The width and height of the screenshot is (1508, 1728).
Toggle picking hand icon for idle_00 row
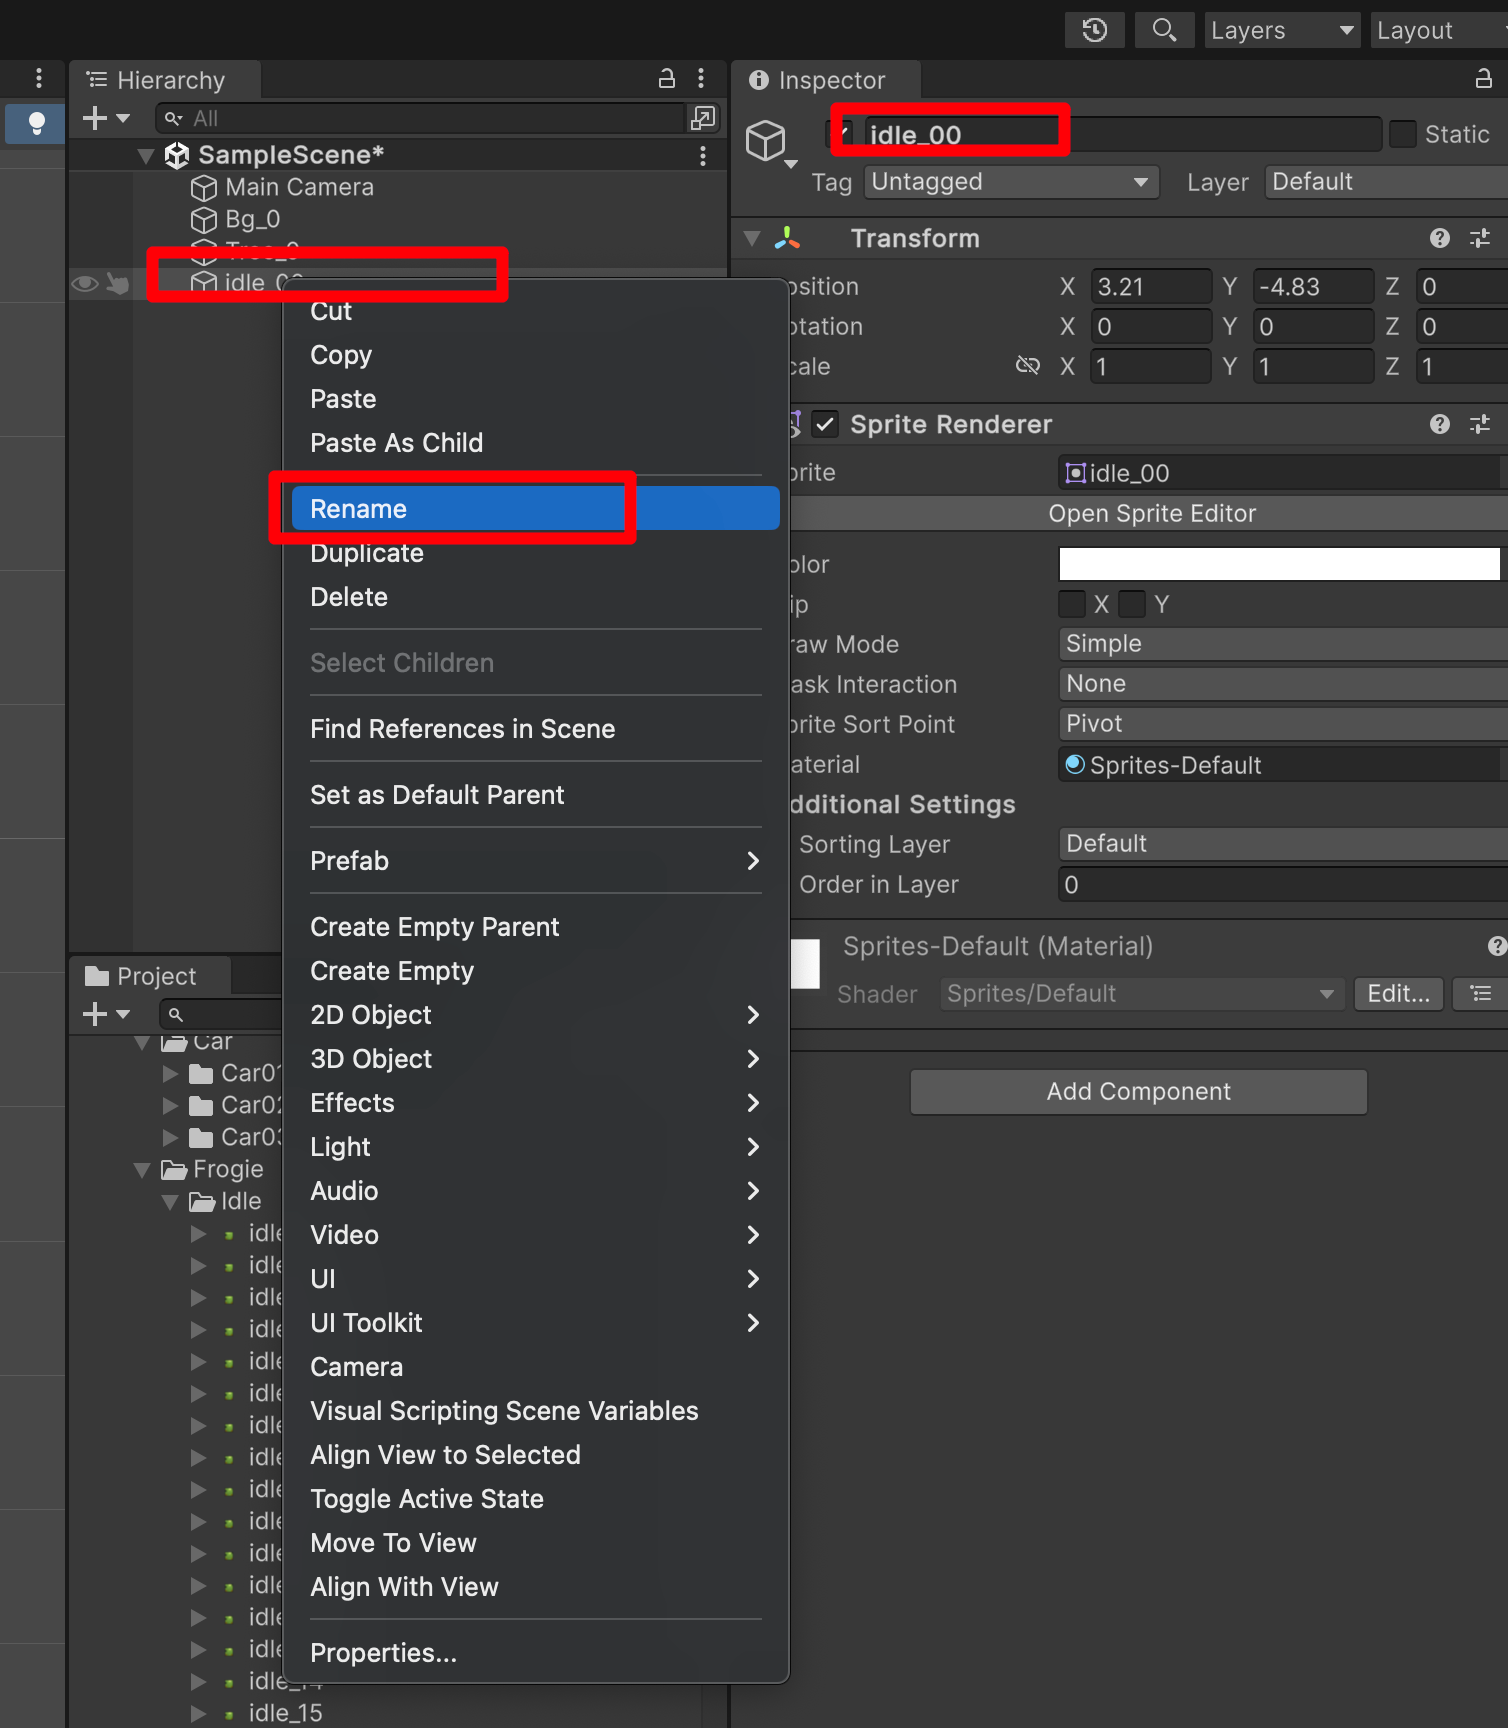coord(118,284)
